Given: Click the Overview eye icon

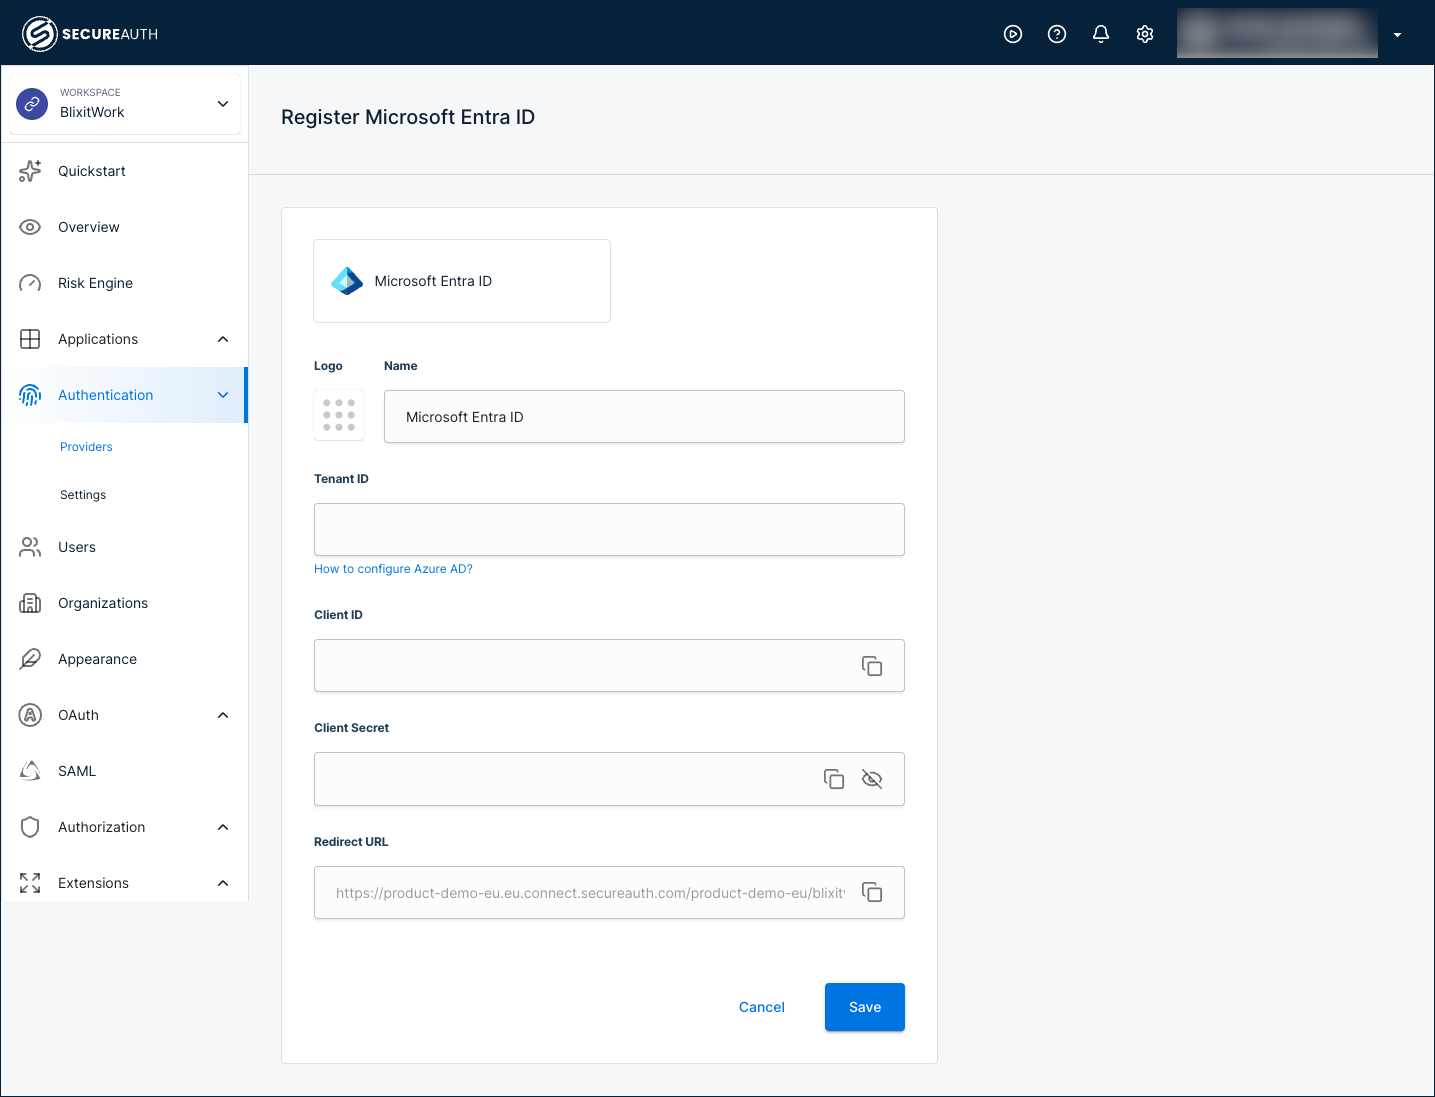Looking at the screenshot, I should 30,227.
